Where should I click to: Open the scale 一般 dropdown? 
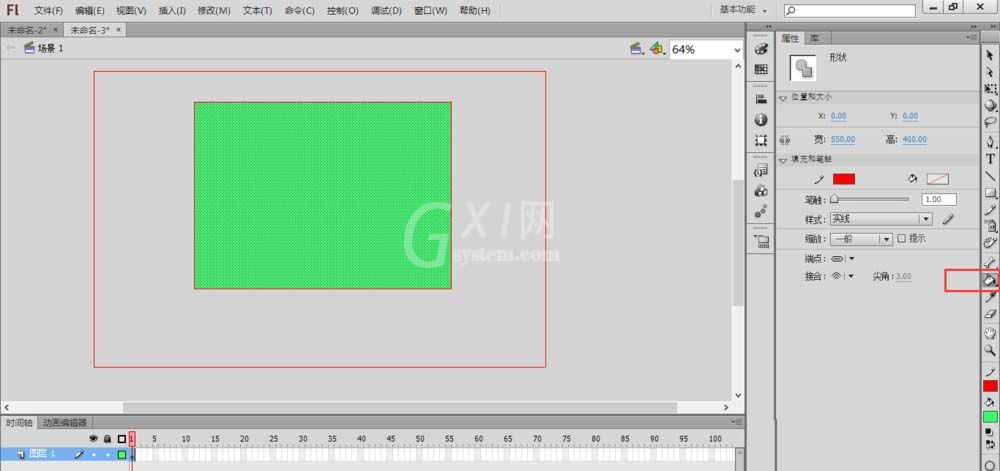860,239
